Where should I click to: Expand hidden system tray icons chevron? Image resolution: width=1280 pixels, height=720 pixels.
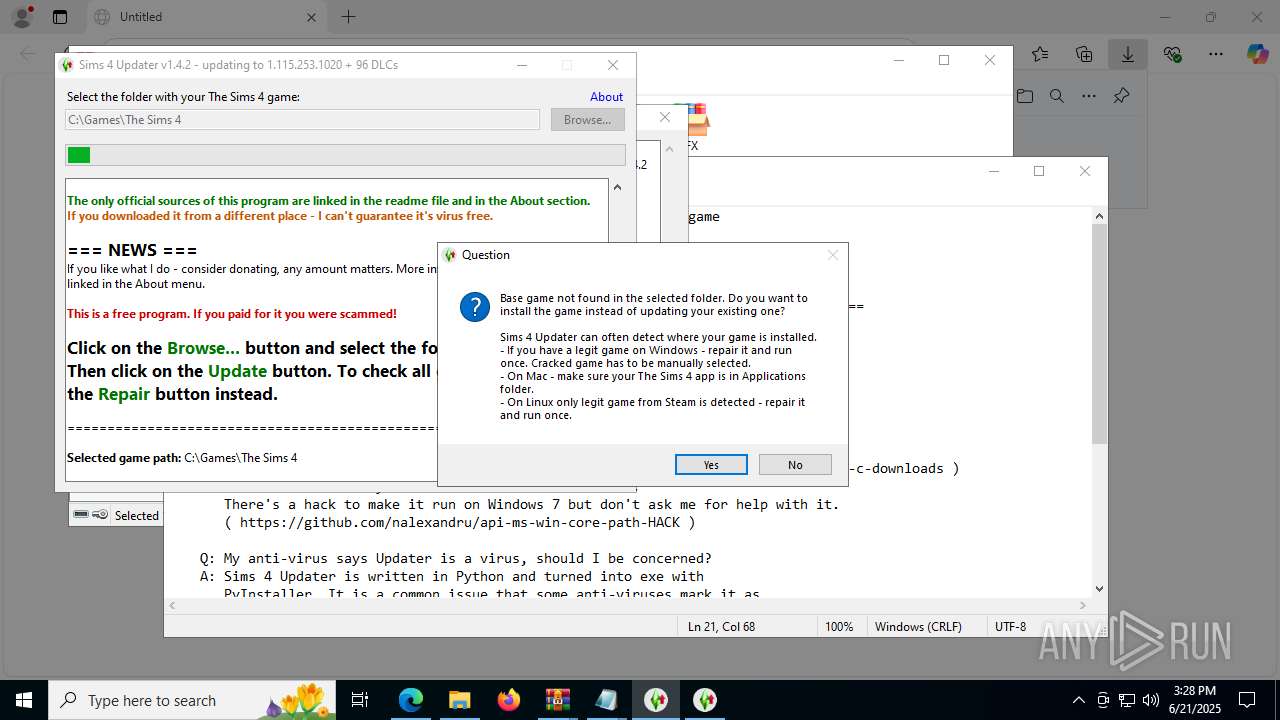click(1078, 700)
